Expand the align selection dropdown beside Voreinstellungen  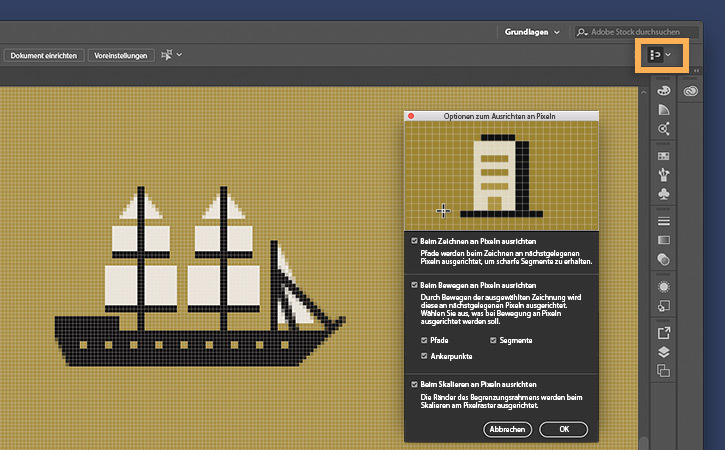coord(179,55)
